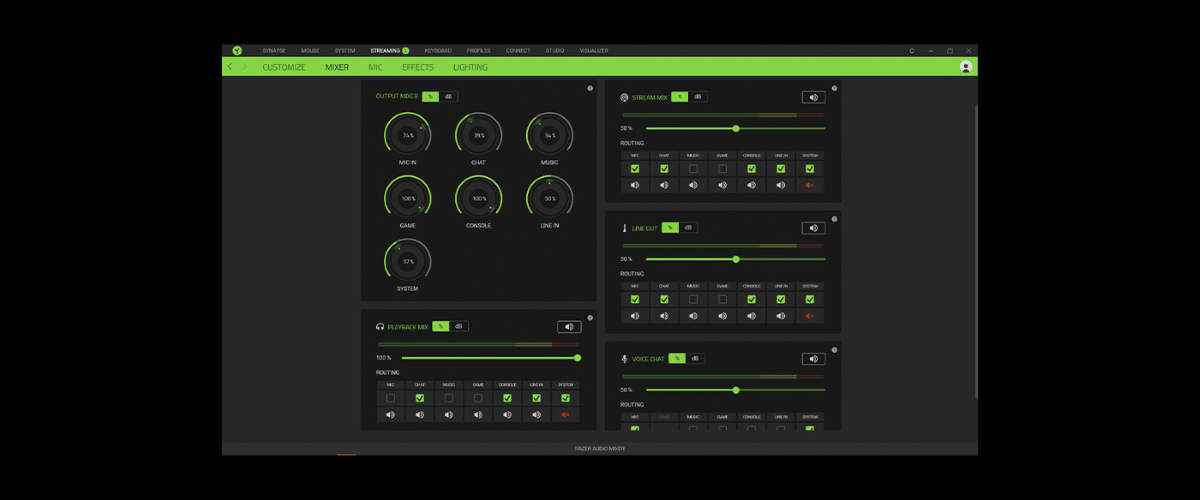This screenshot has height=500, width=1200.
Task: Mute MIC channel in Stream Mix routing
Action: tap(634, 185)
